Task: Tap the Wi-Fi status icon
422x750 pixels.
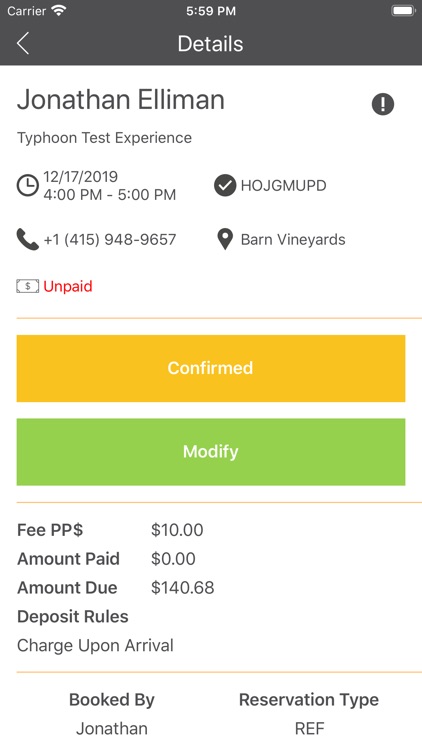Action: coord(59,11)
